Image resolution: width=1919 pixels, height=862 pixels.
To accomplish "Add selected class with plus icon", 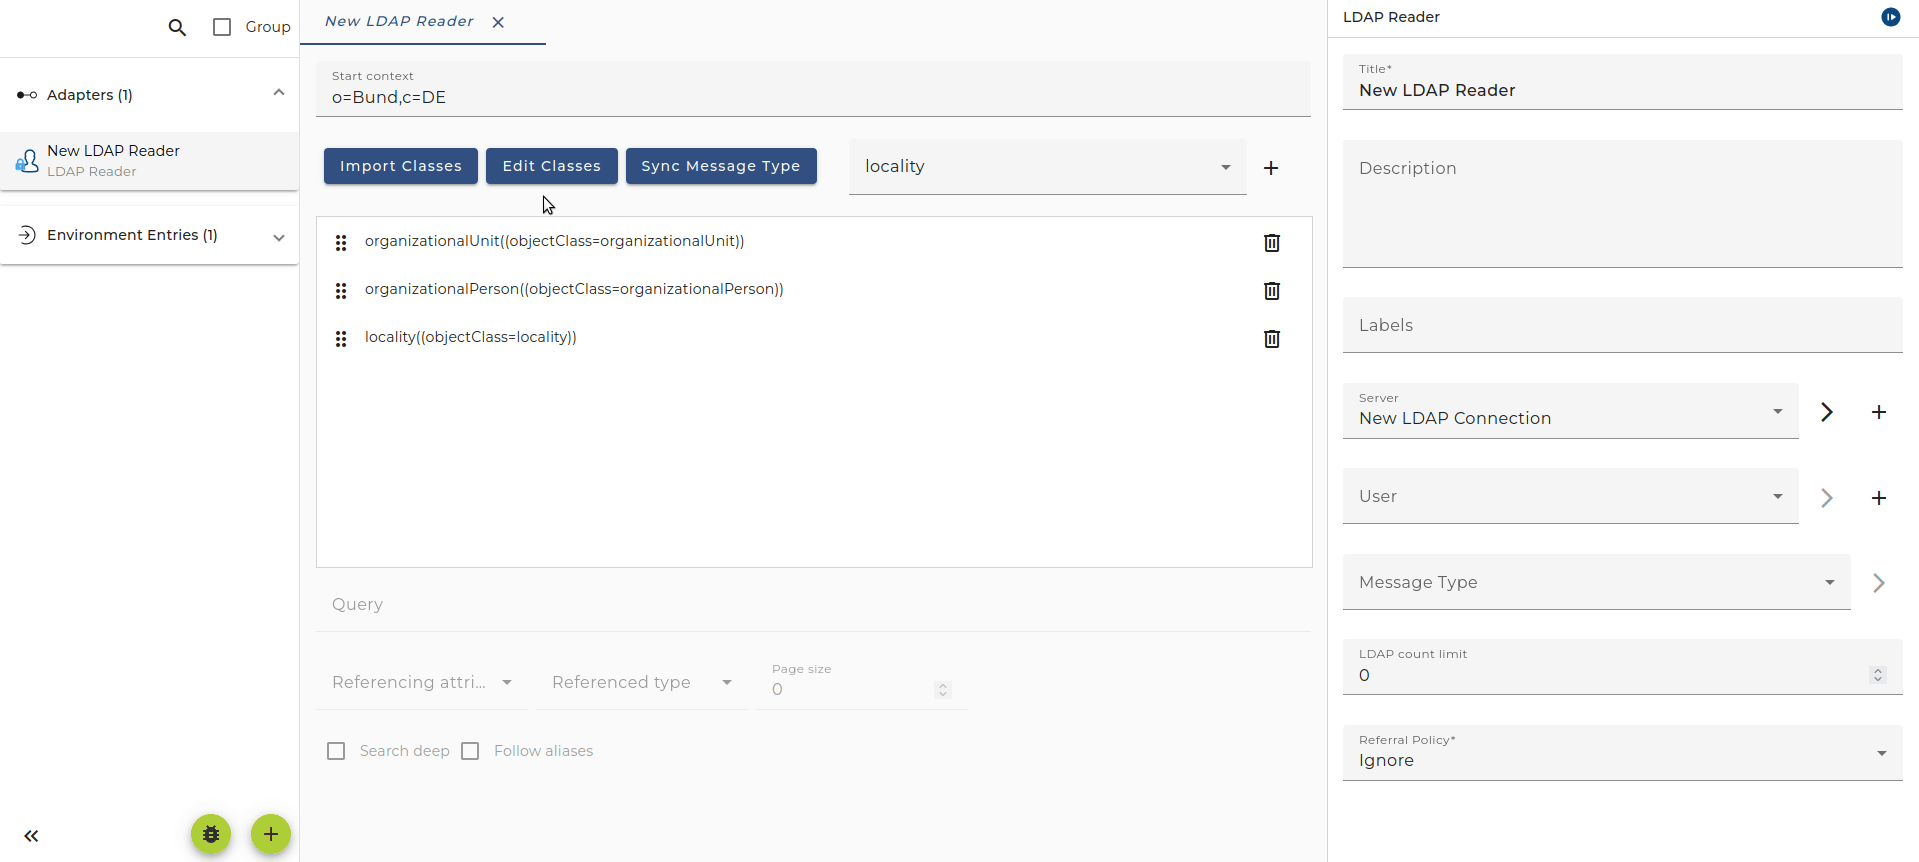I will click(x=1271, y=168).
